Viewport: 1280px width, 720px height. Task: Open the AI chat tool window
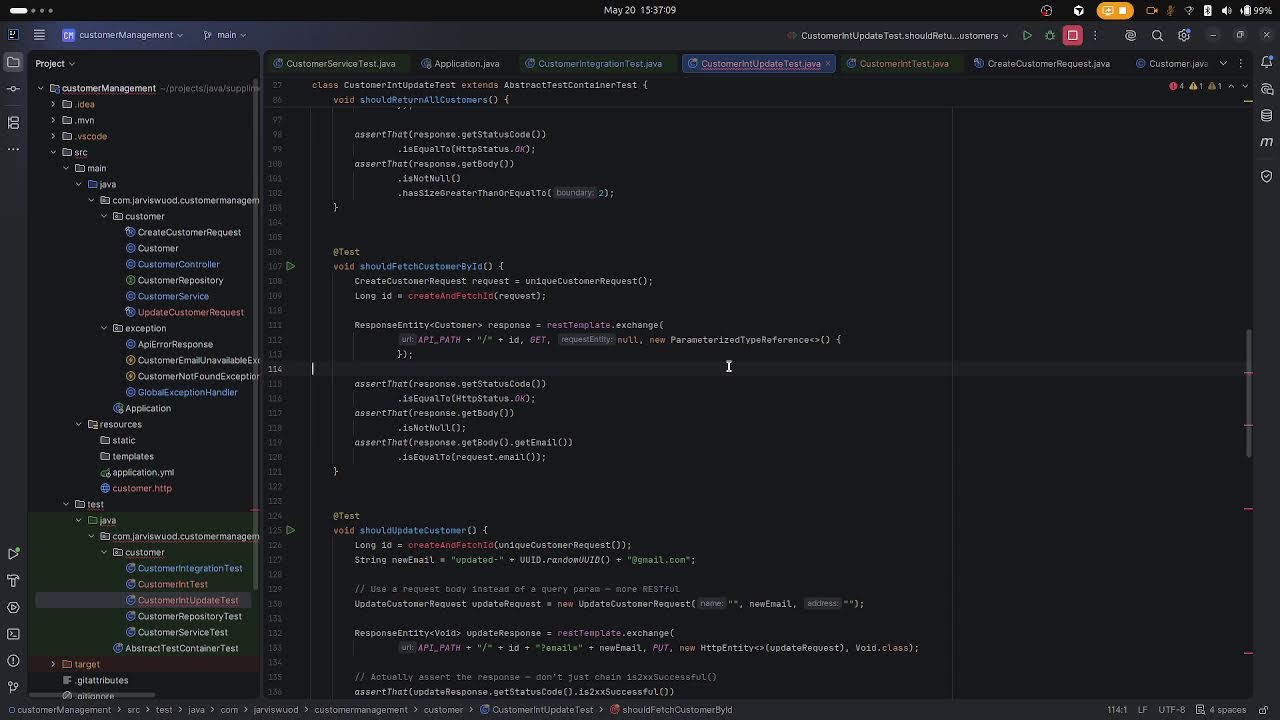[x=1267, y=89]
